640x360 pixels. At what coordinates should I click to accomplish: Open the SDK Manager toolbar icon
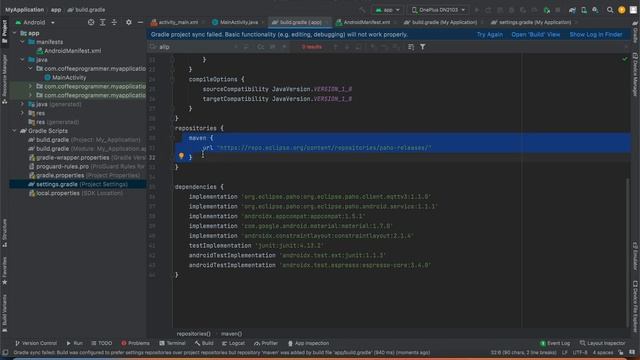(595, 10)
